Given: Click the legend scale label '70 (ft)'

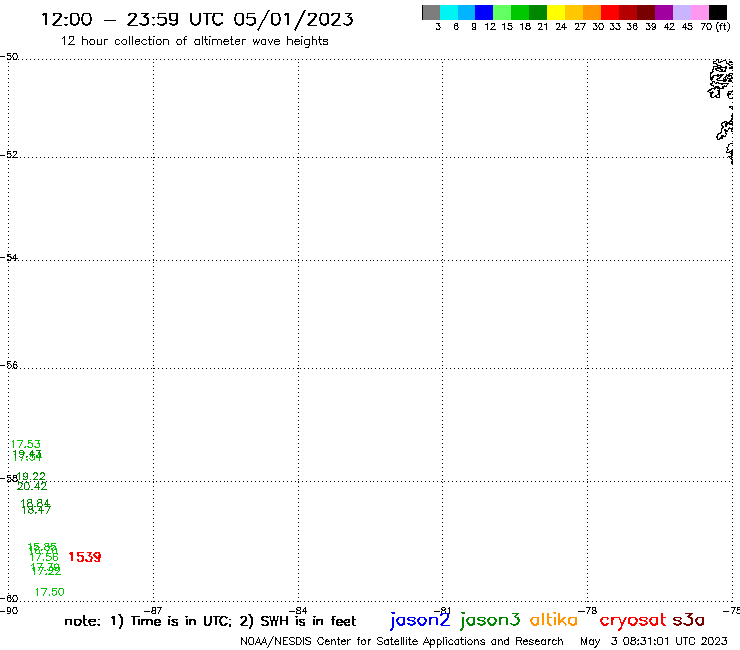Looking at the screenshot, I should pos(715,26).
